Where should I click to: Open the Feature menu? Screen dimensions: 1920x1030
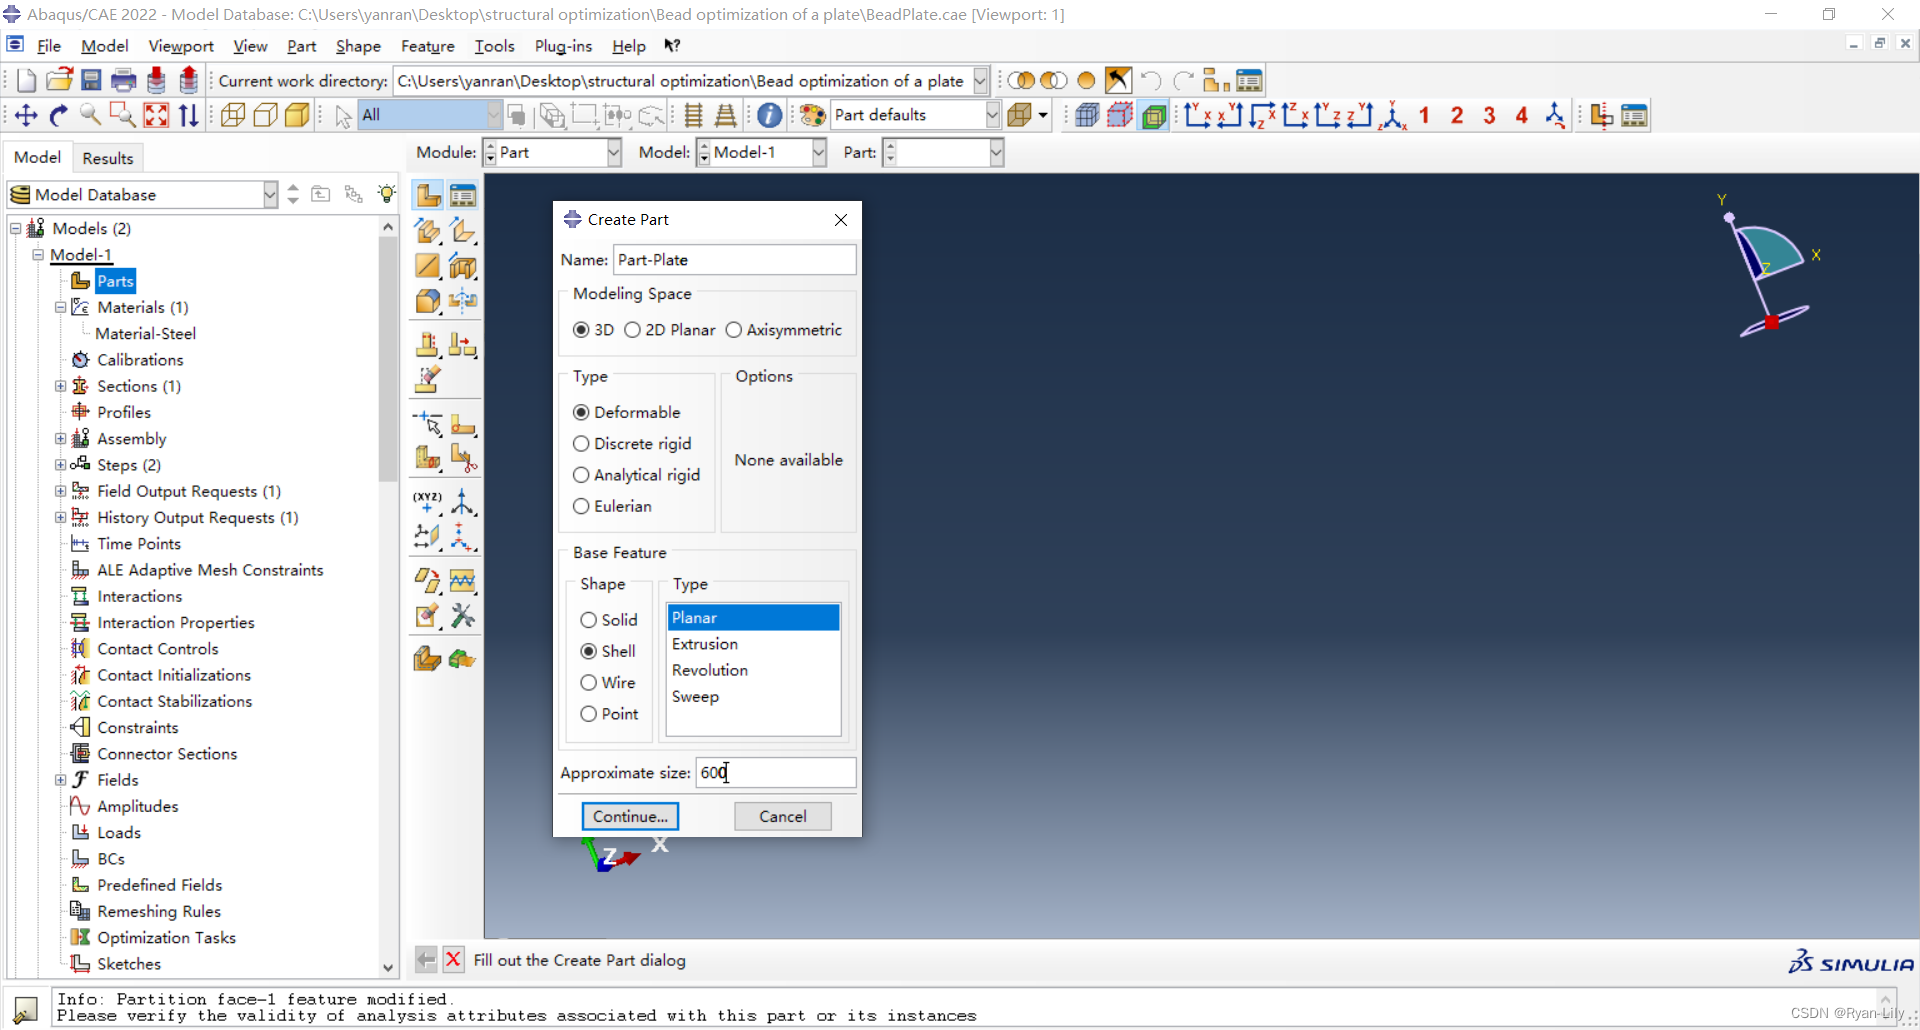click(x=427, y=46)
